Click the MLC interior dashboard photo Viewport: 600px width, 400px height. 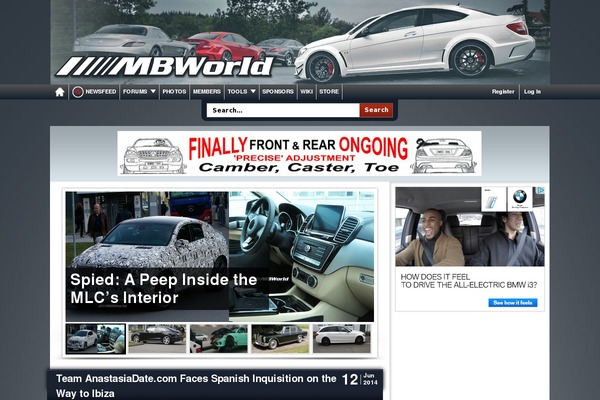click(302, 256)
